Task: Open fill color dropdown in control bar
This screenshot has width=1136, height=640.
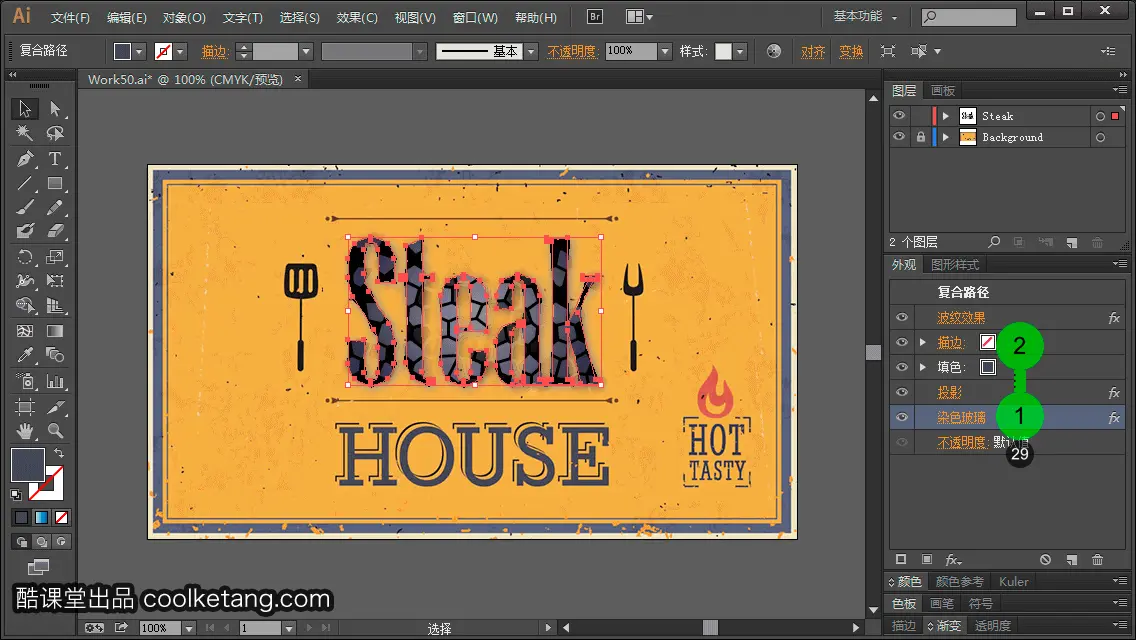Action: click(139, 51)
